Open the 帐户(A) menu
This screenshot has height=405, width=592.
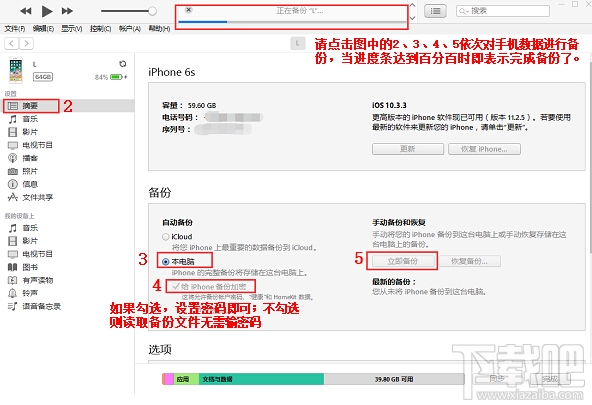point(130,29)
